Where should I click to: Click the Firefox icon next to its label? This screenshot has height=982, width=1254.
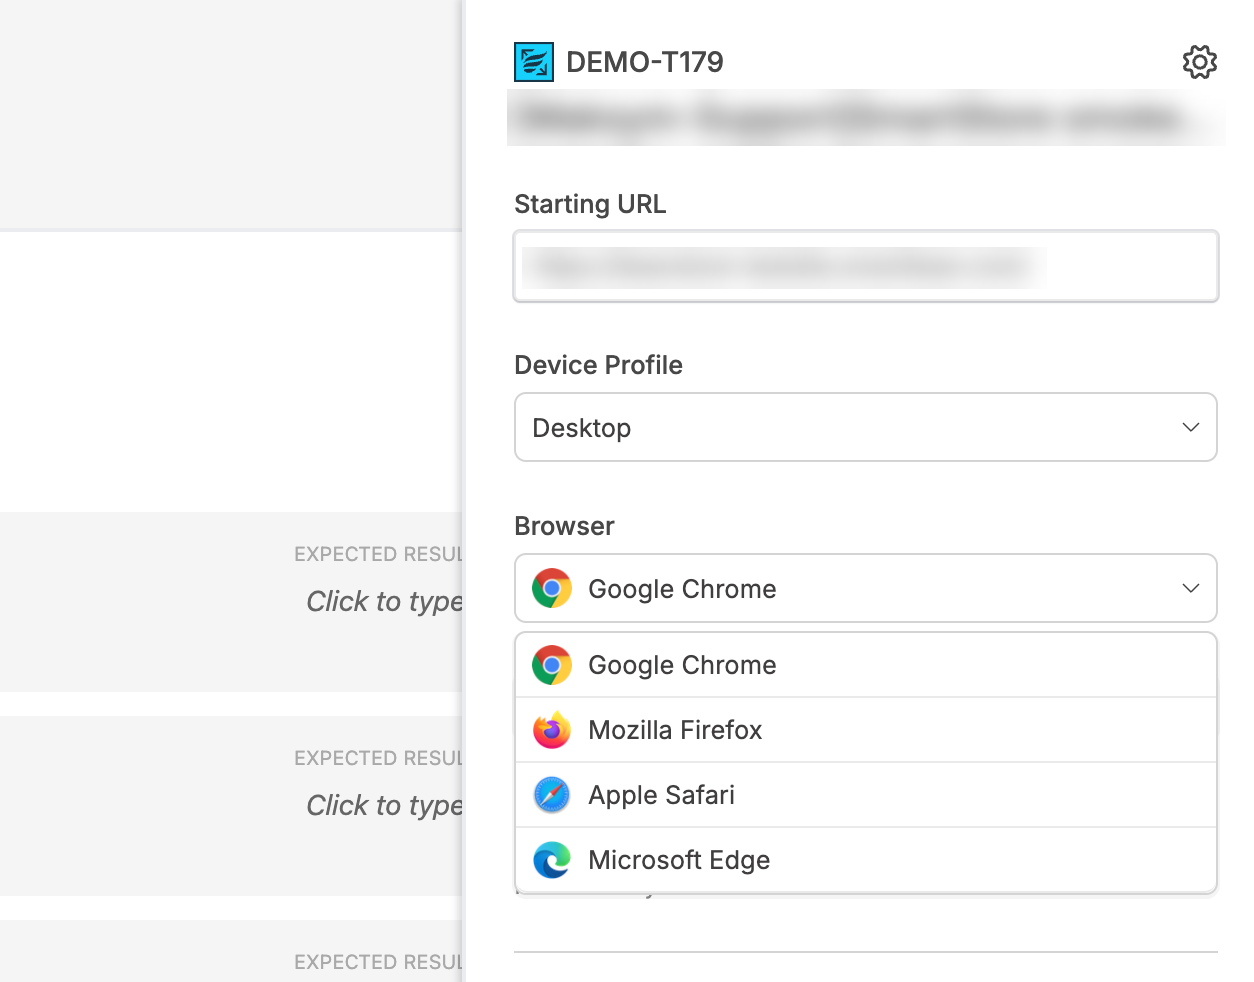tap(551, 730)
